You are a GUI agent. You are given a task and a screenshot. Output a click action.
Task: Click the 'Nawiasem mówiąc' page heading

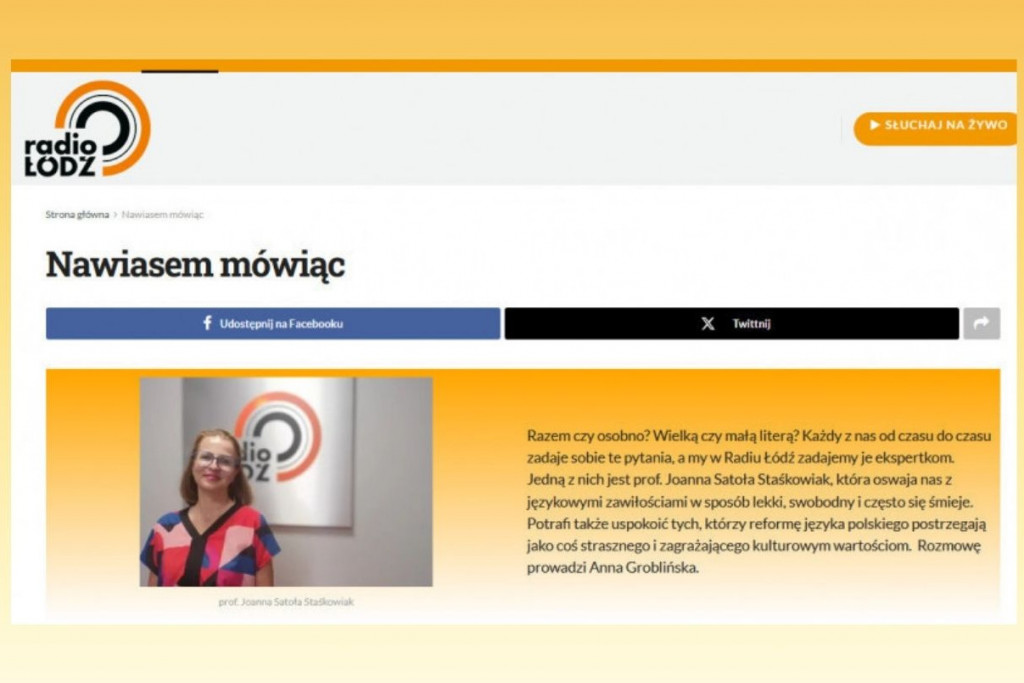point(195,265)
